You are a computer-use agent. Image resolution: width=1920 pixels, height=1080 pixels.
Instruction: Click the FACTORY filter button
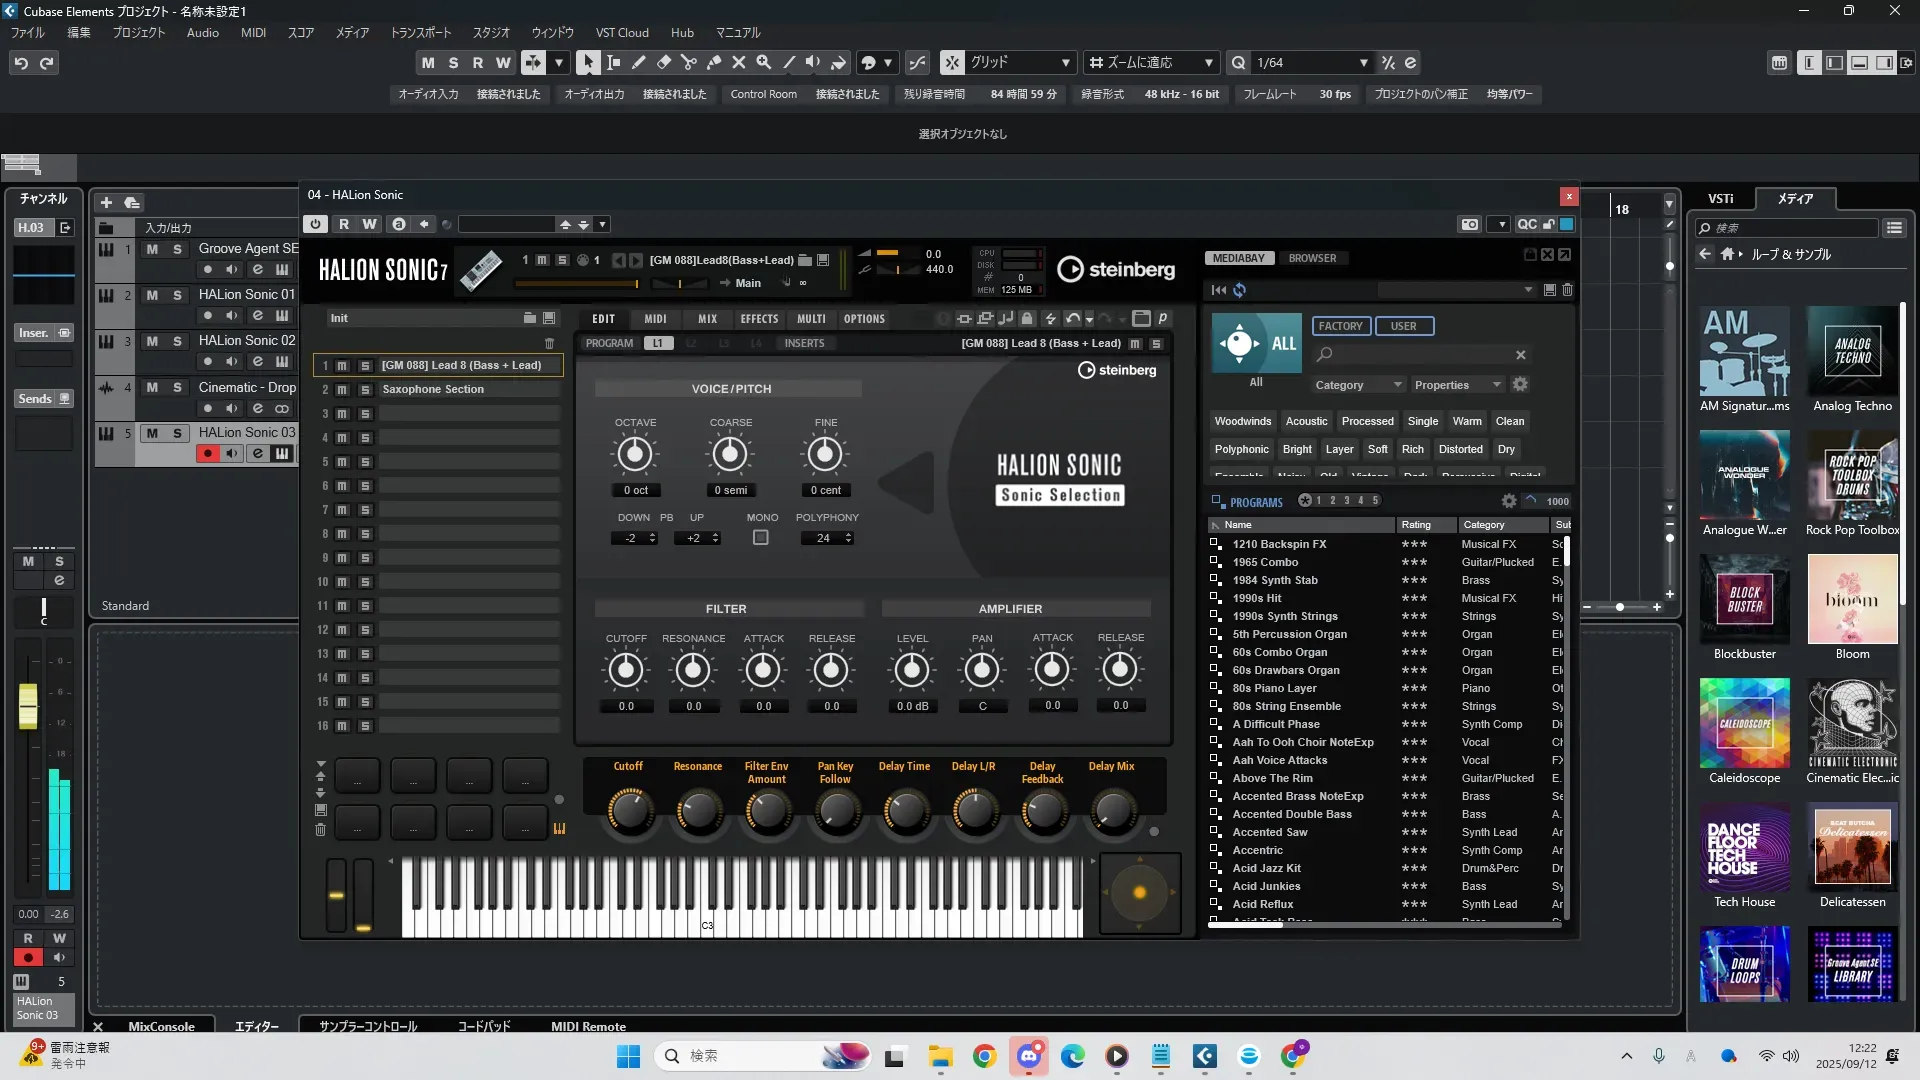pyautogui.click(x=1340, y=326)
